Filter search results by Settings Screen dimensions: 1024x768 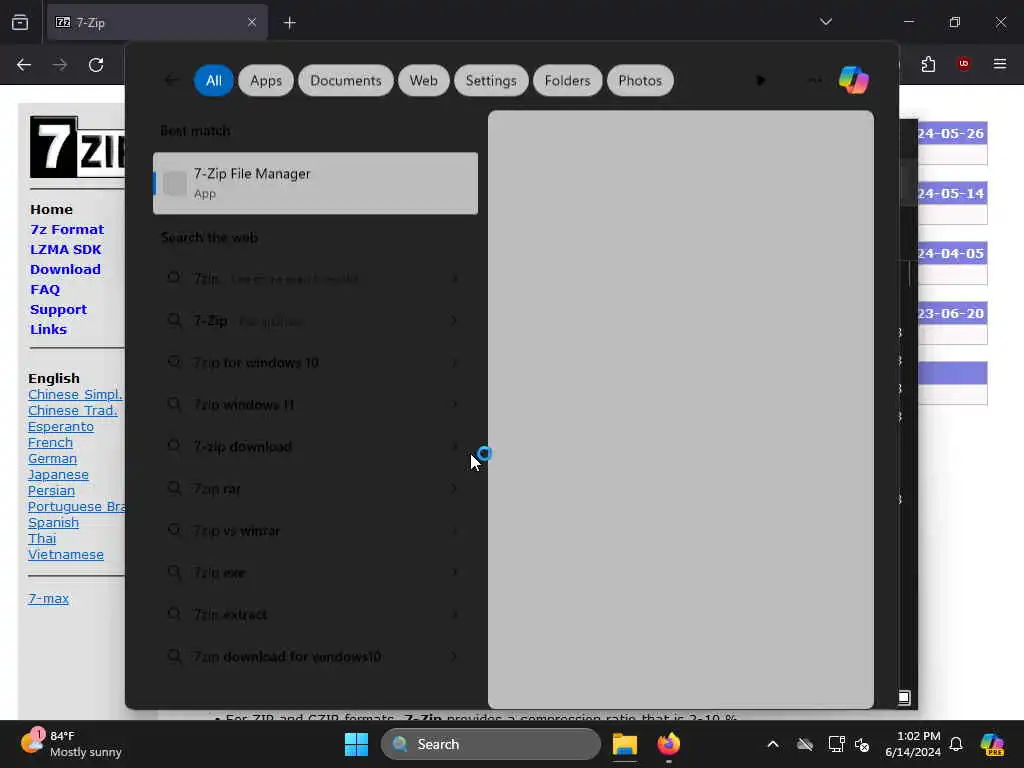tap(491, 80)
